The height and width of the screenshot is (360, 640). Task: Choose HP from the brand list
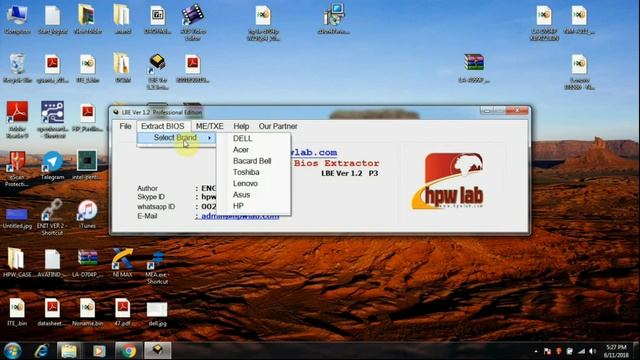(238, 206)
